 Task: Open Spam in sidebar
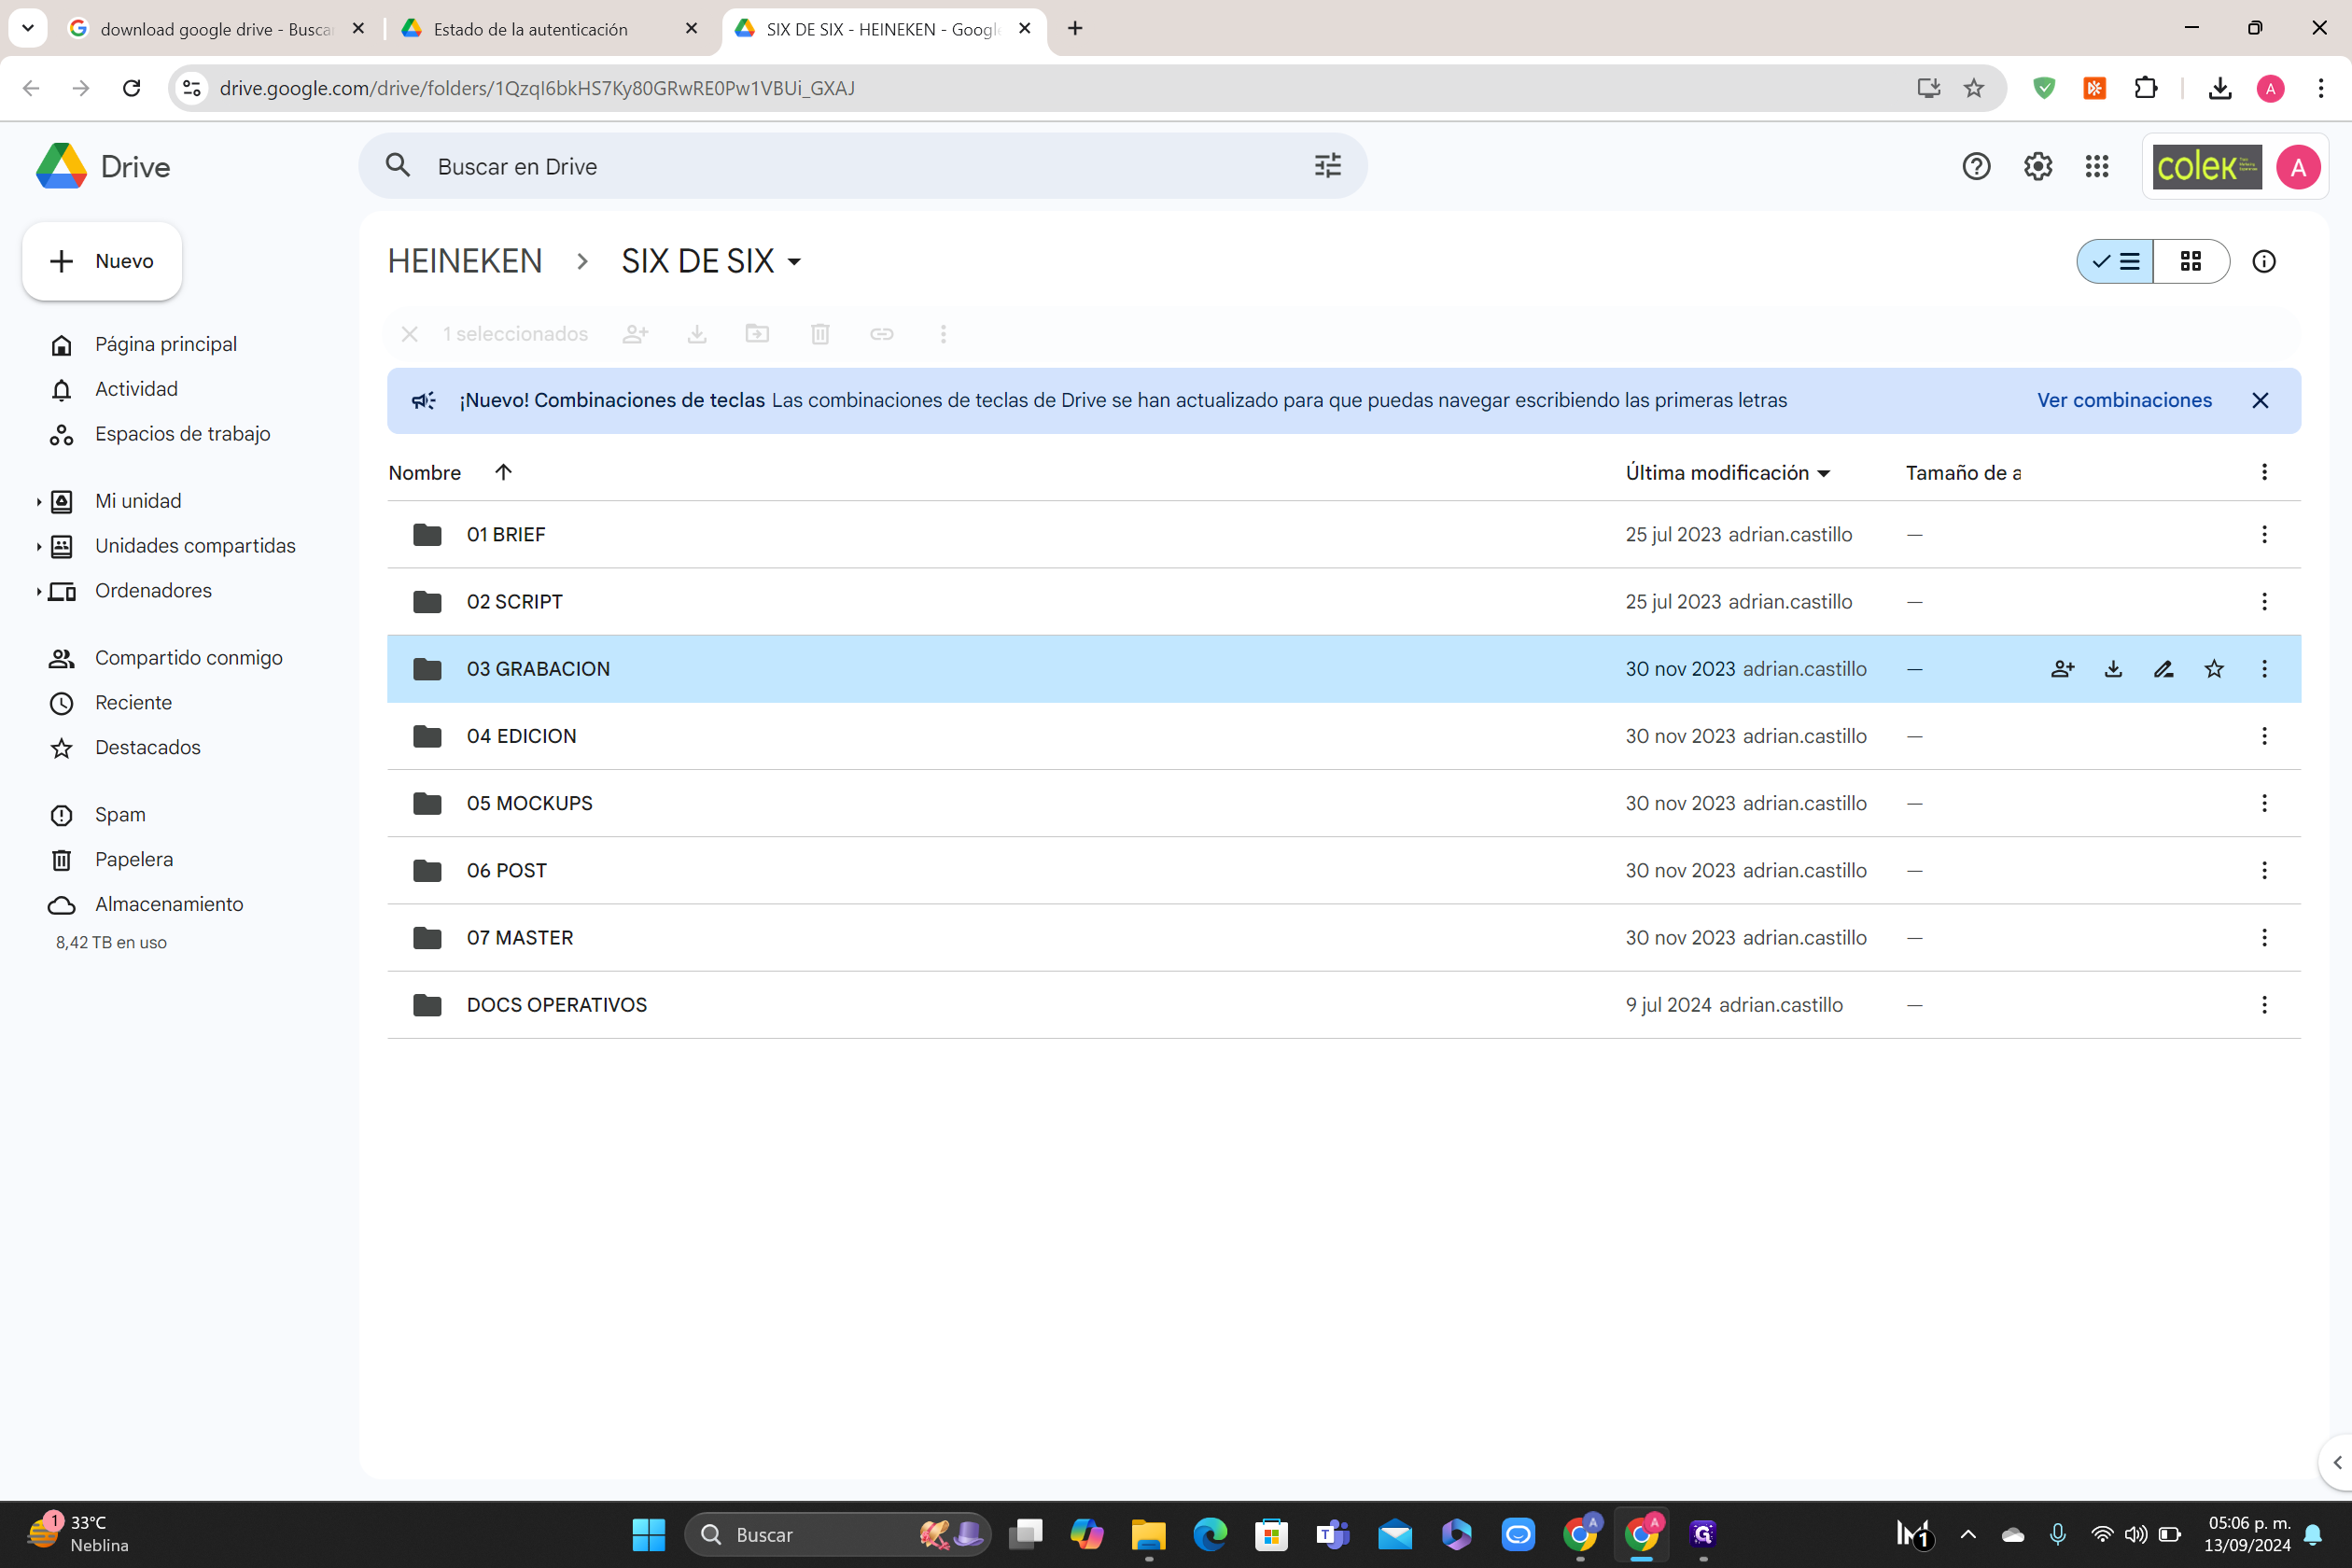coord(120,815)
